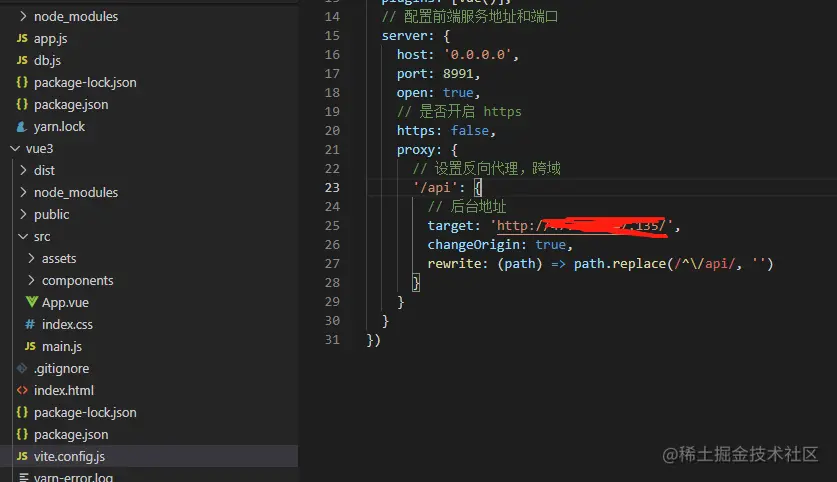Click the redacted target URL link
Viewport: 837px width, 482px height.
(x=581, y=226)
